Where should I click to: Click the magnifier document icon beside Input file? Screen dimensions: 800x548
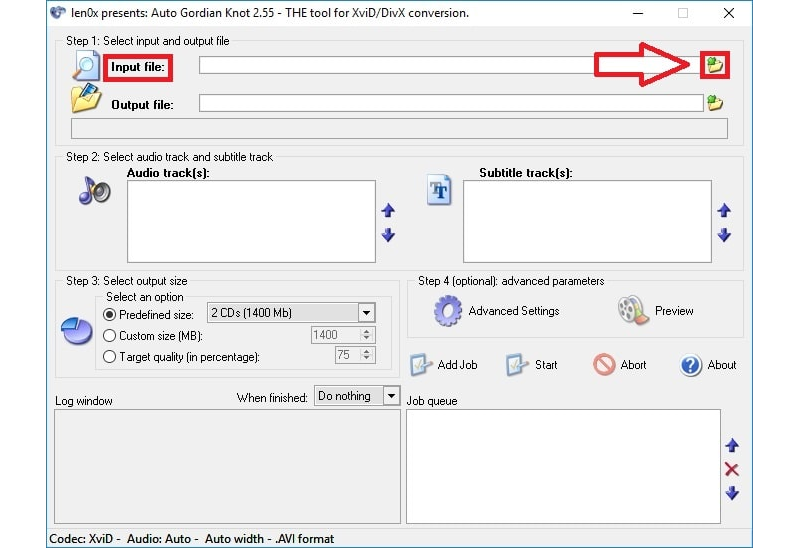pyautogui.click(x=86, y=66)
